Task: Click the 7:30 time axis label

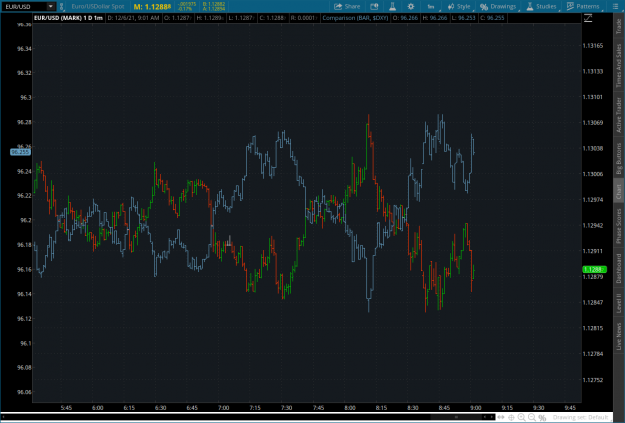Action: (287, 408)
